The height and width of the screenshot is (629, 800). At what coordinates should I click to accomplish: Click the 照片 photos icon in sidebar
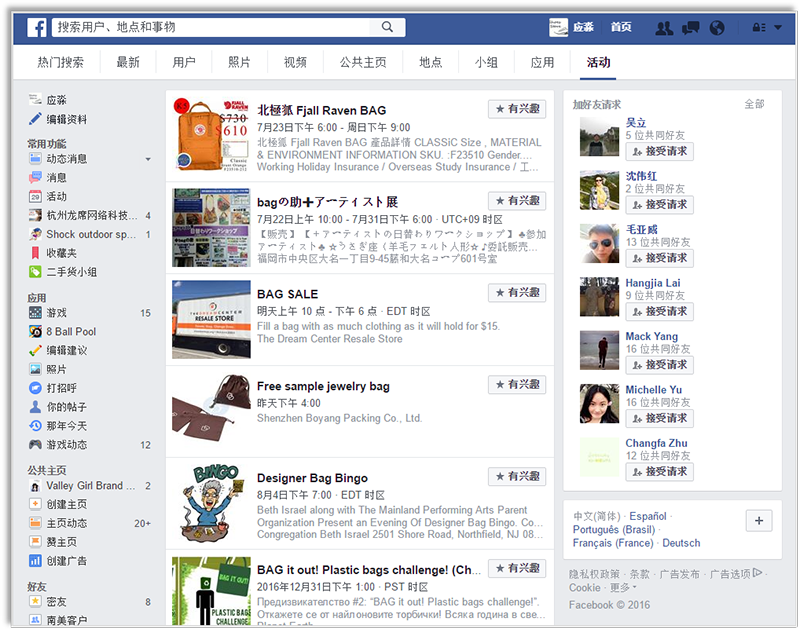point(35,369)
